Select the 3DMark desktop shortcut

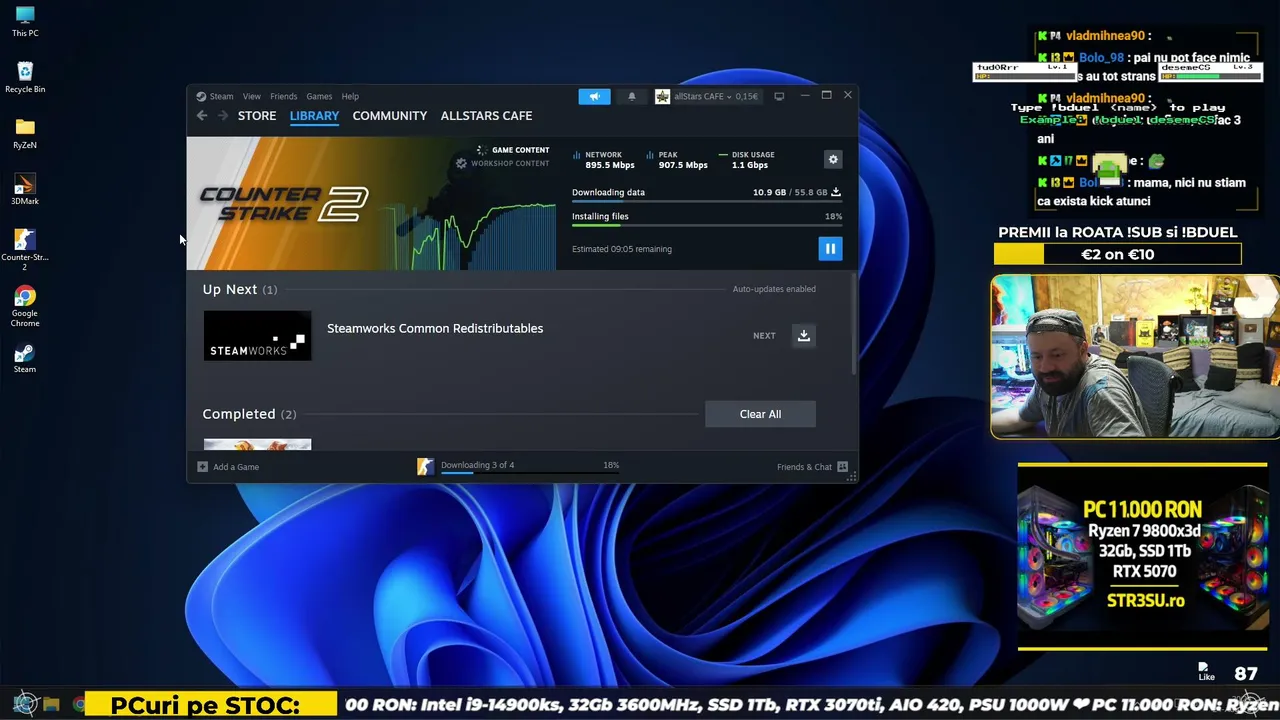pos(25,189)
